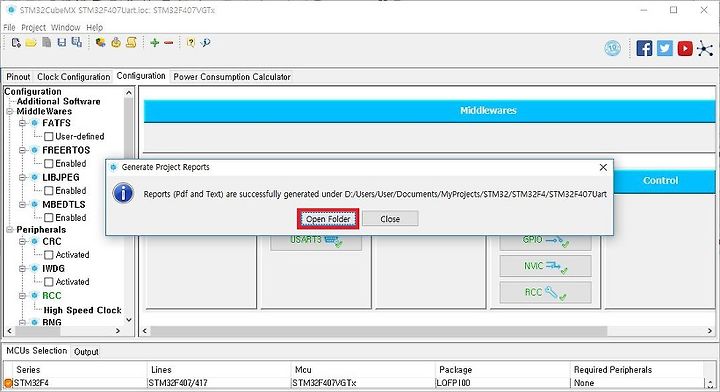Click the green plus icon
The image size is (720, 392).
click(155, 43)
